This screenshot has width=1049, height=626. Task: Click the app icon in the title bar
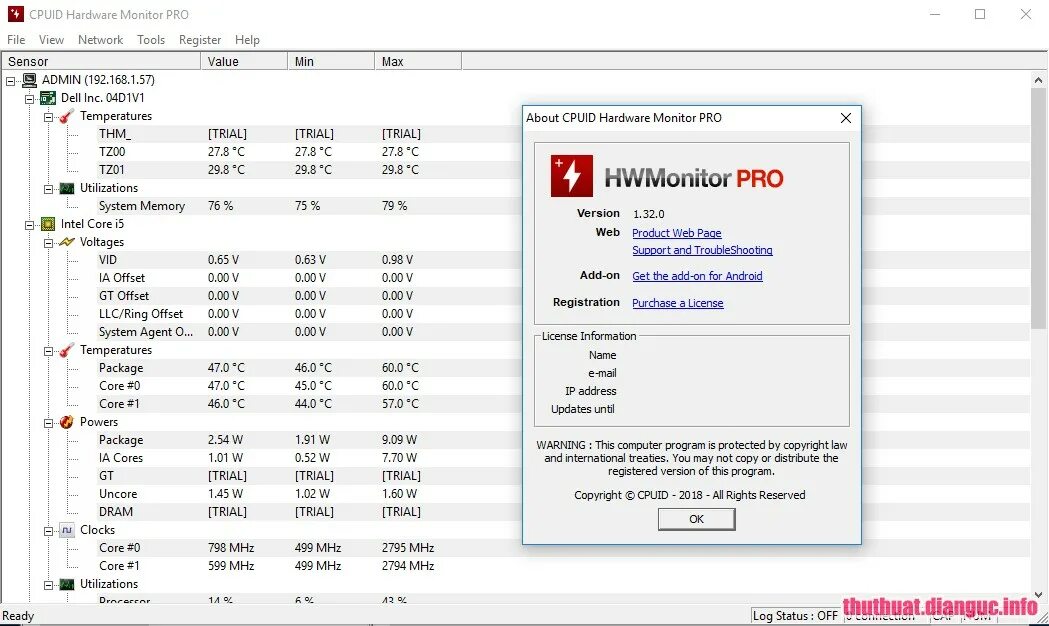(x=15, y=14)
